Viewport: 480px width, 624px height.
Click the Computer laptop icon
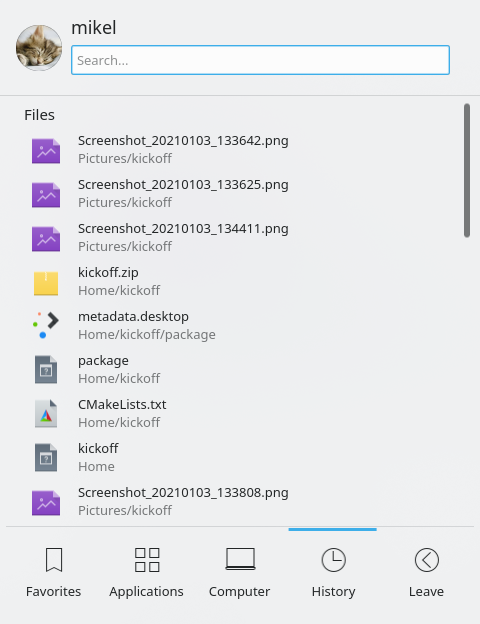pos(240,559)
